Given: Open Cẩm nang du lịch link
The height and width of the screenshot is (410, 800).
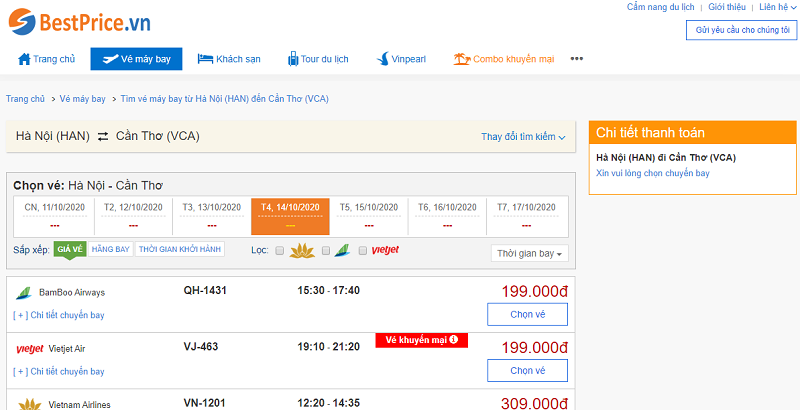Looking at the screenshot, I should pyautogui.click(x=660, y=7).
